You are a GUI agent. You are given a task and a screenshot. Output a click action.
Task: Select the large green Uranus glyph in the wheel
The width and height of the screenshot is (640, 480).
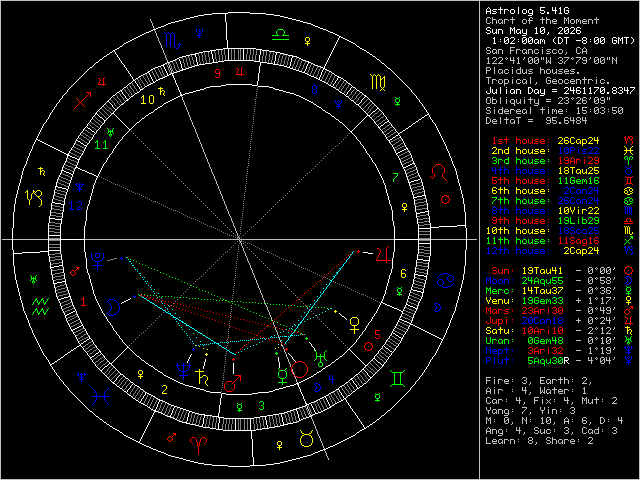pyautogui.click(x=320, y=358)
